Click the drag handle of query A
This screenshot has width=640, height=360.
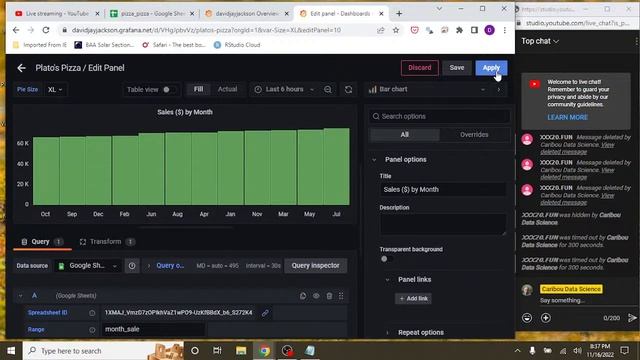(341, 296)
